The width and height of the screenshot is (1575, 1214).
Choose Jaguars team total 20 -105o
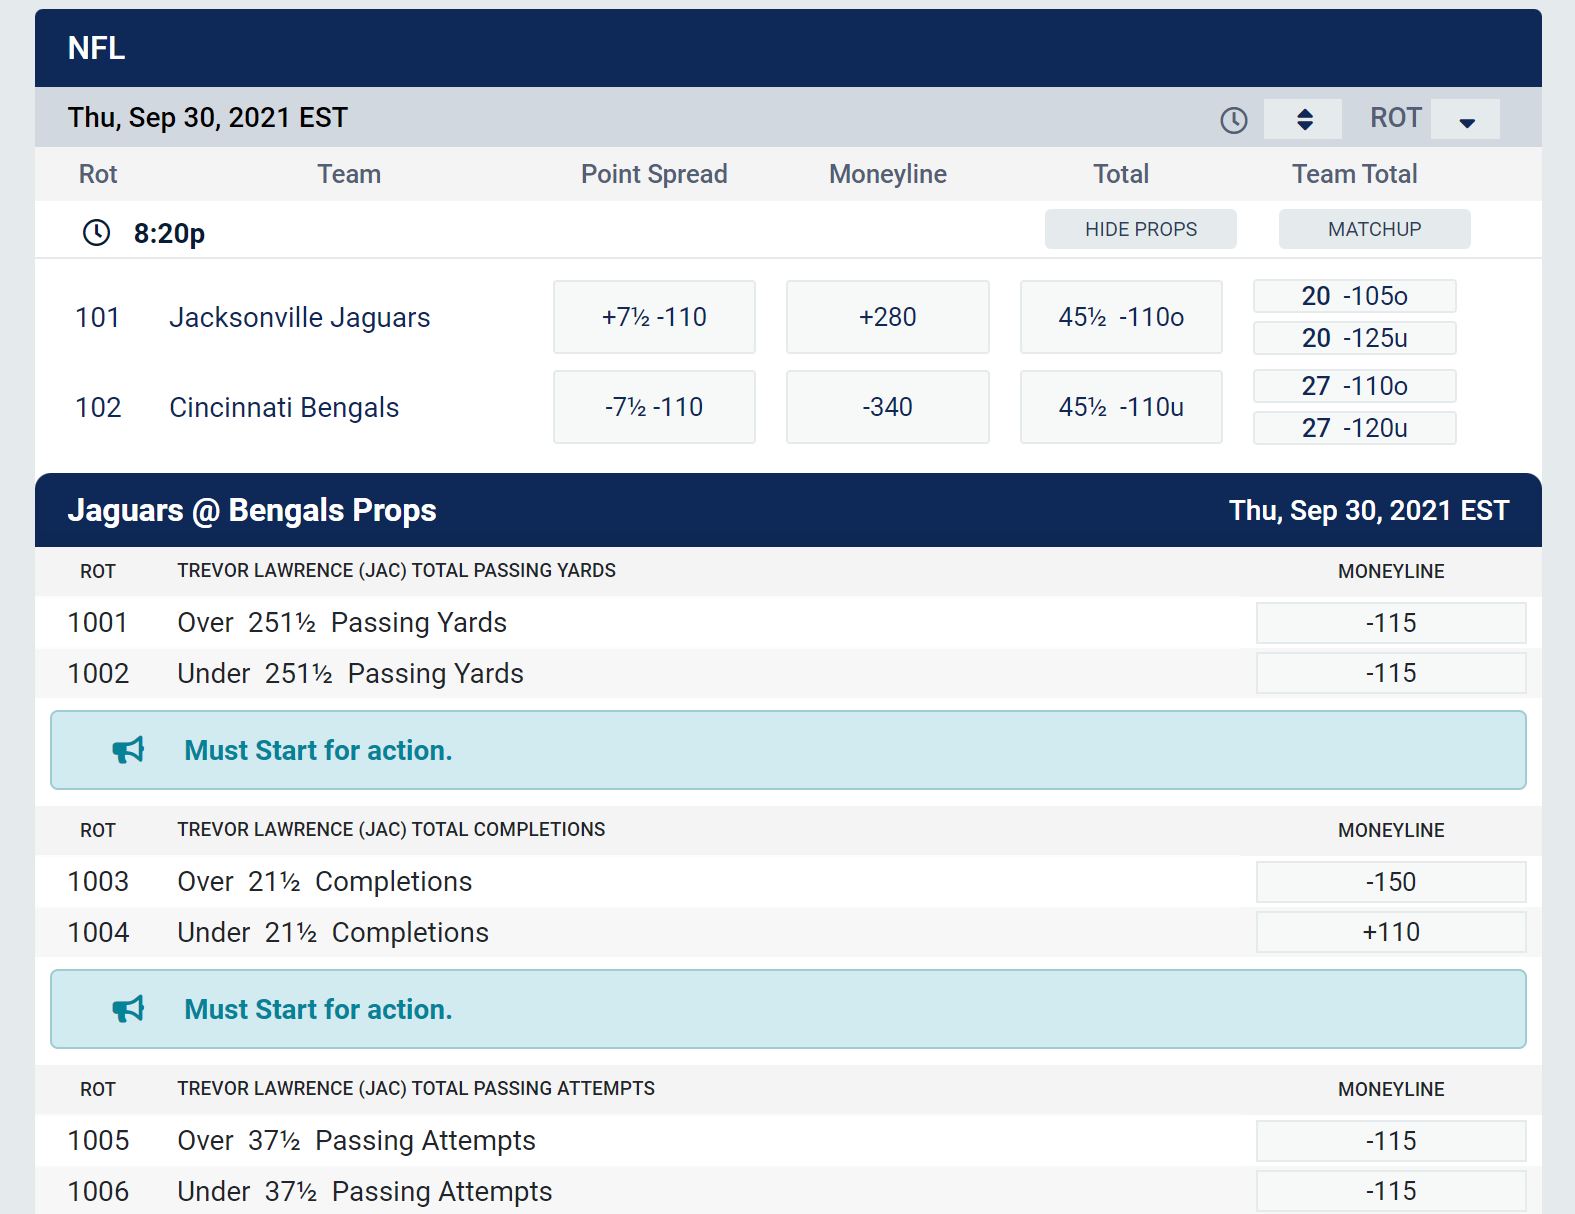(1355, 296)
